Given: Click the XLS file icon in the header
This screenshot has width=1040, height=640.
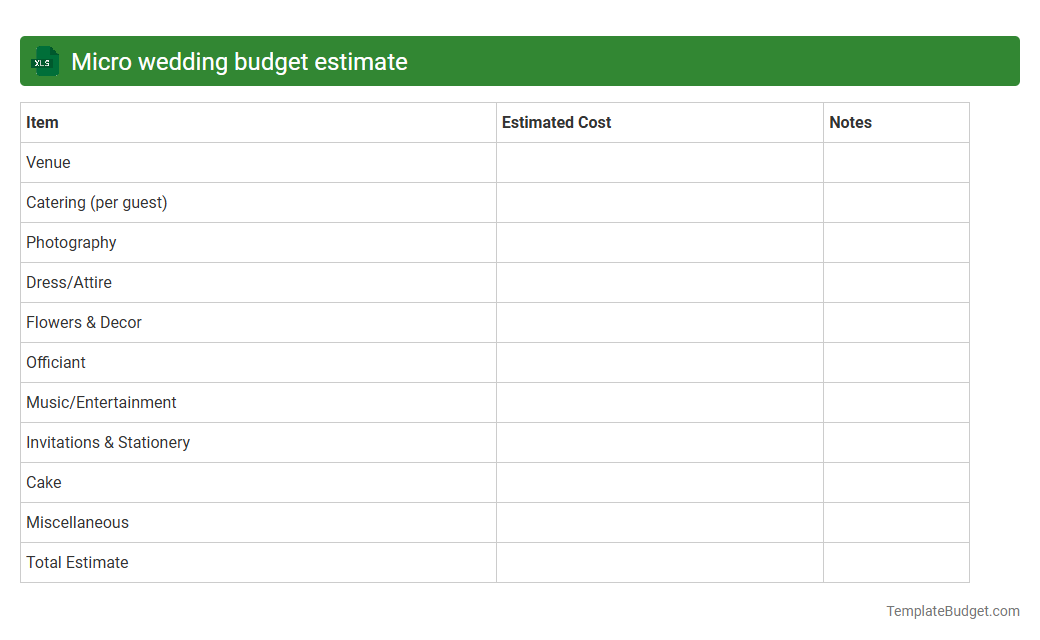Looking at the screenshot, I should tap(44, 61).
